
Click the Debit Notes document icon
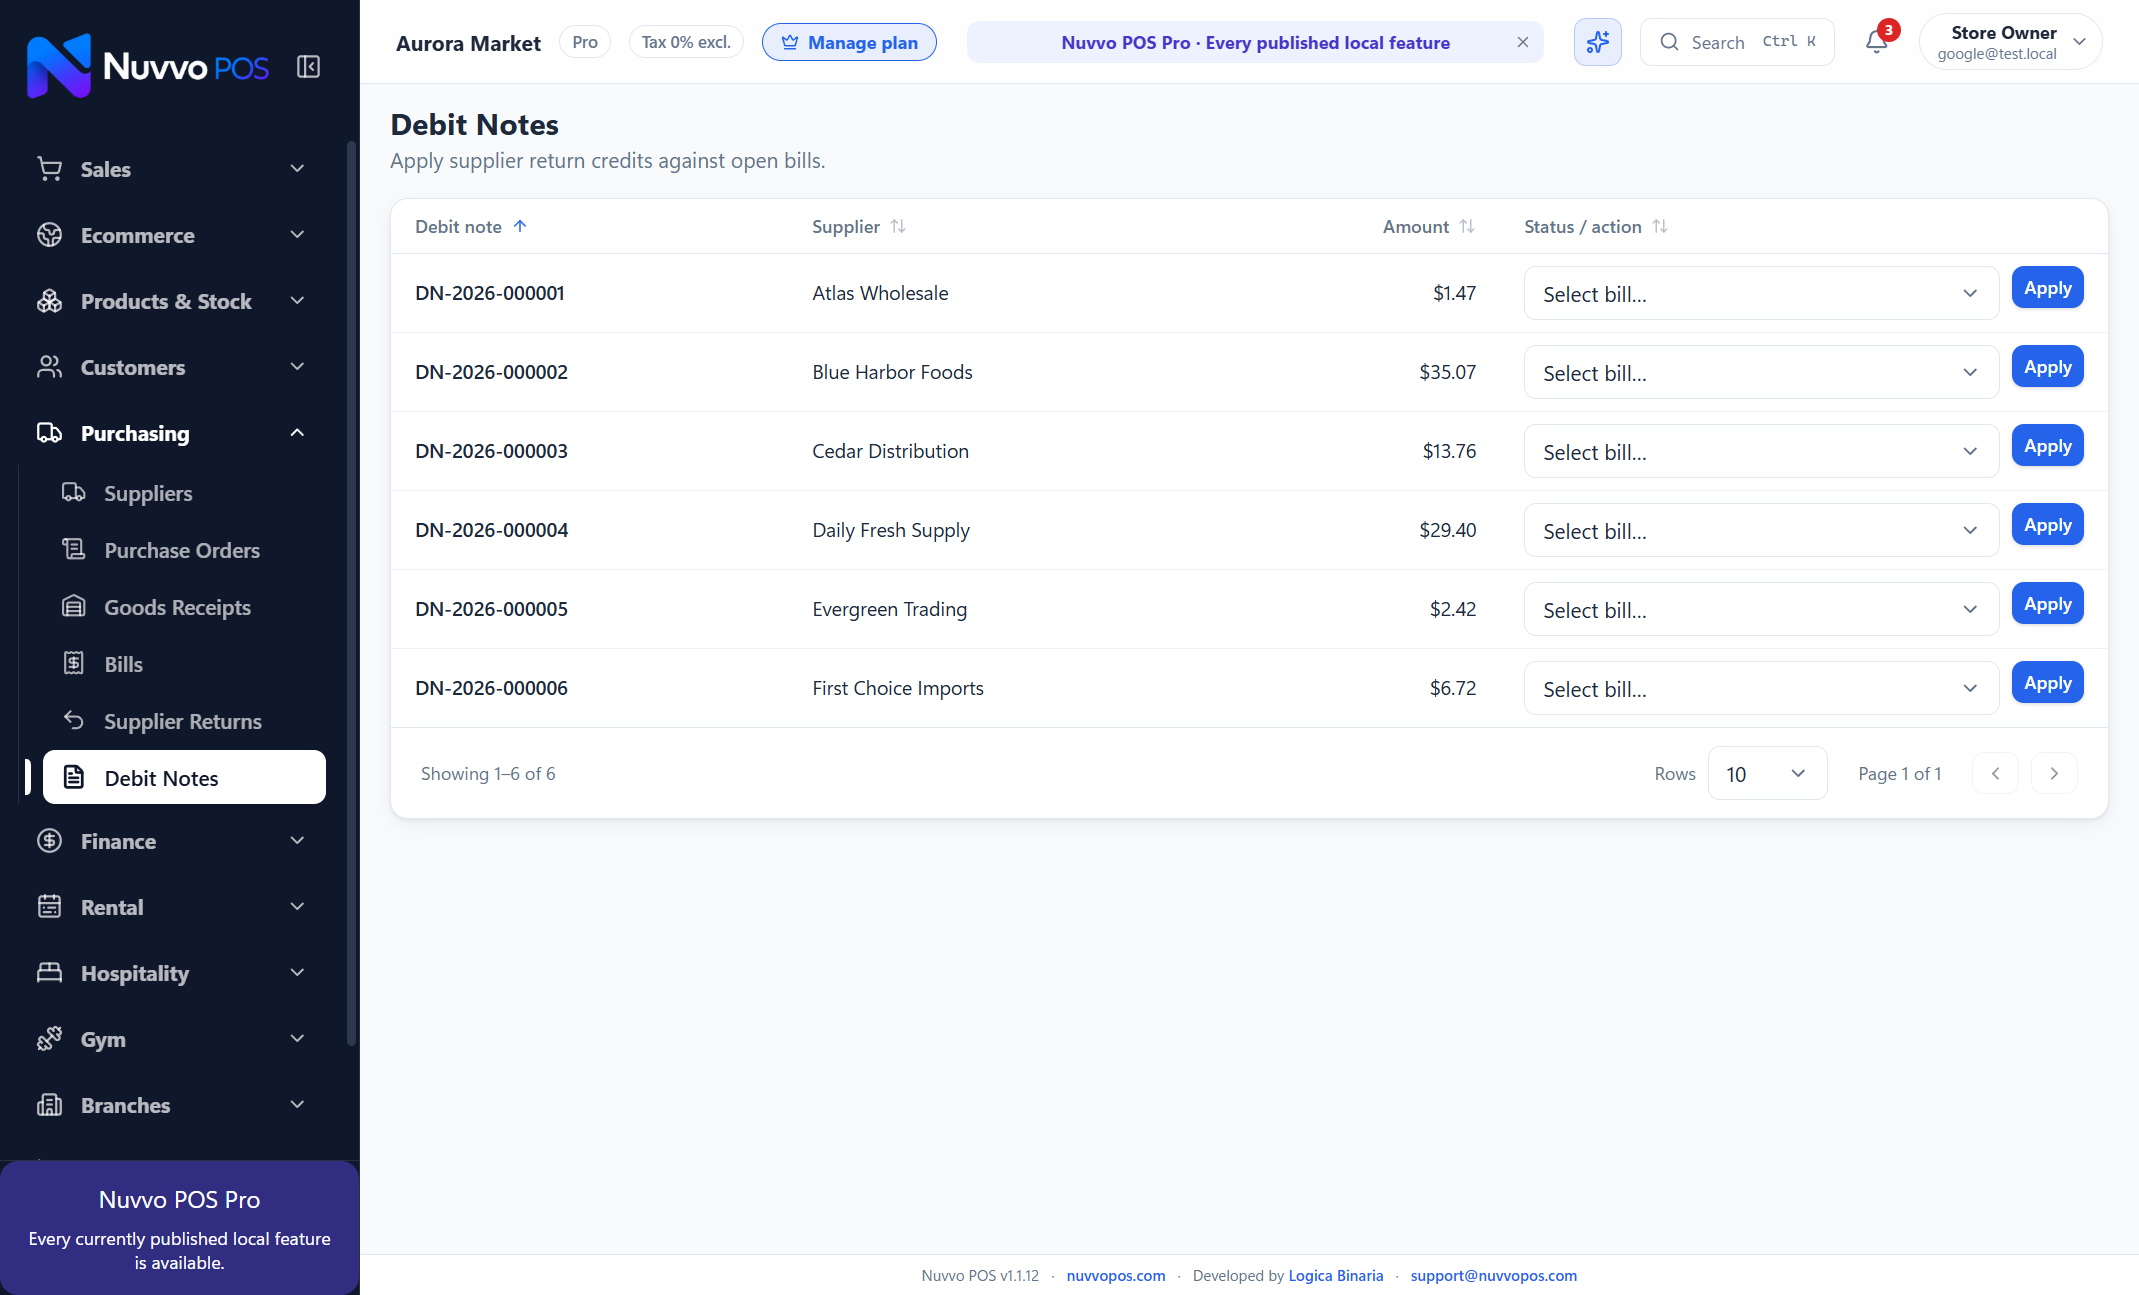point(74,777)
